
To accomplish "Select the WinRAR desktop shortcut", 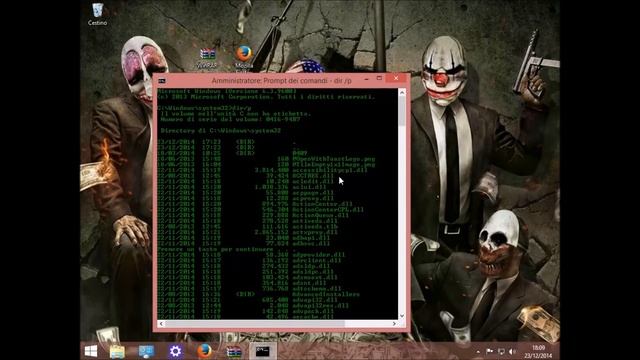I will pyautogui.click(x=207, y=58).
